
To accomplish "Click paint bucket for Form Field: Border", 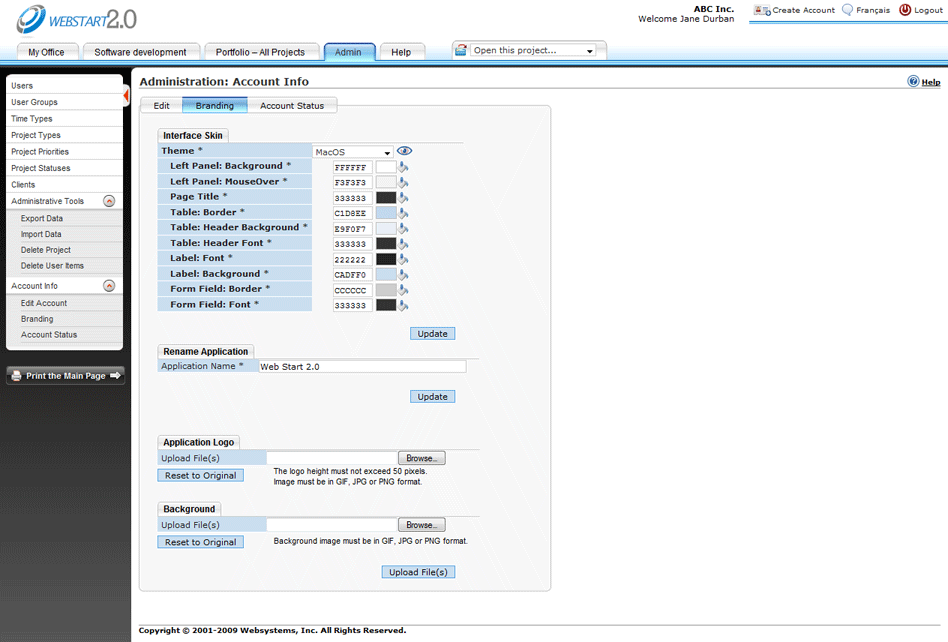I will [x=404, y=290].
